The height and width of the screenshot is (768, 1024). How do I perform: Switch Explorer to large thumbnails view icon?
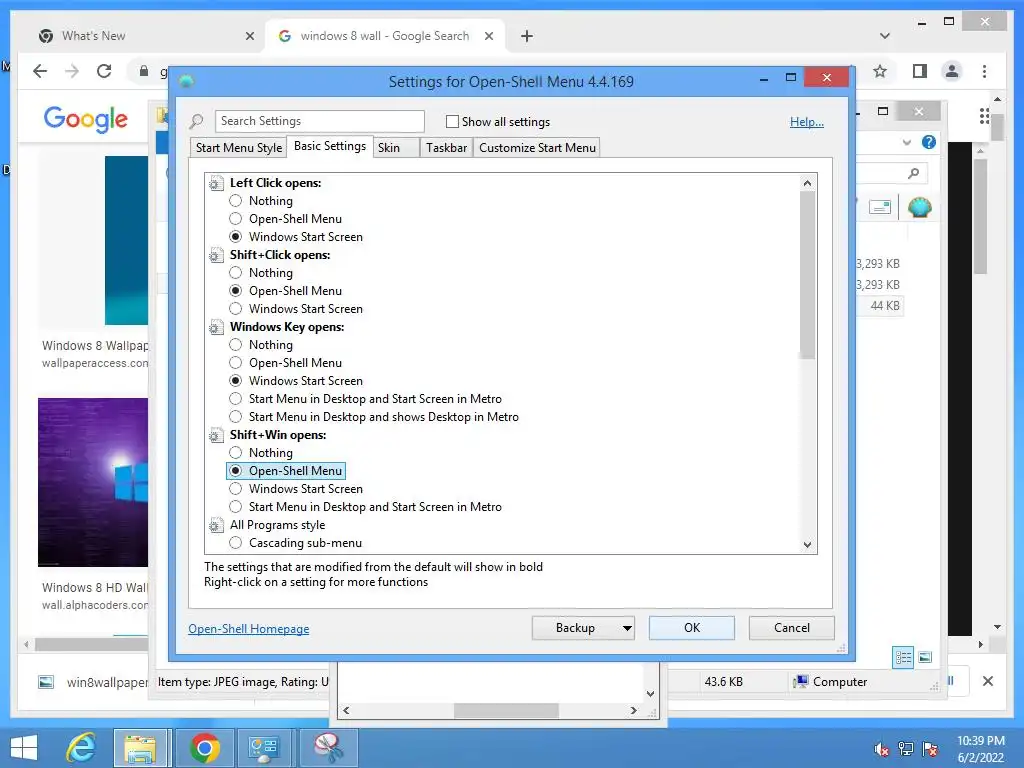(925, 657)
